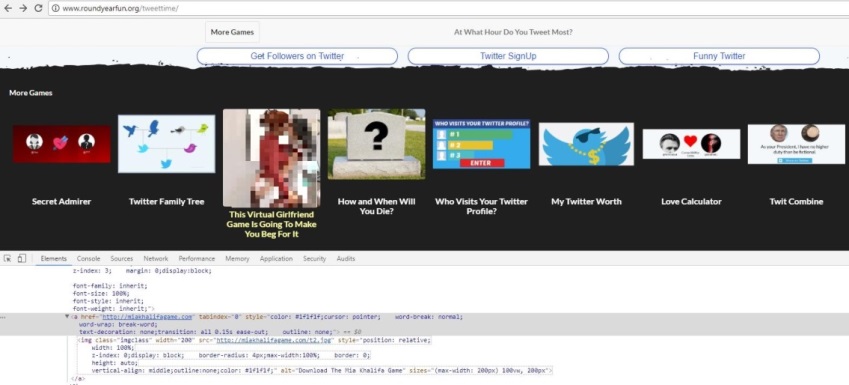Toggle the DevTools device toolbar icon
The width and height of the screenshot is (849, 385).
coord(22,258)
